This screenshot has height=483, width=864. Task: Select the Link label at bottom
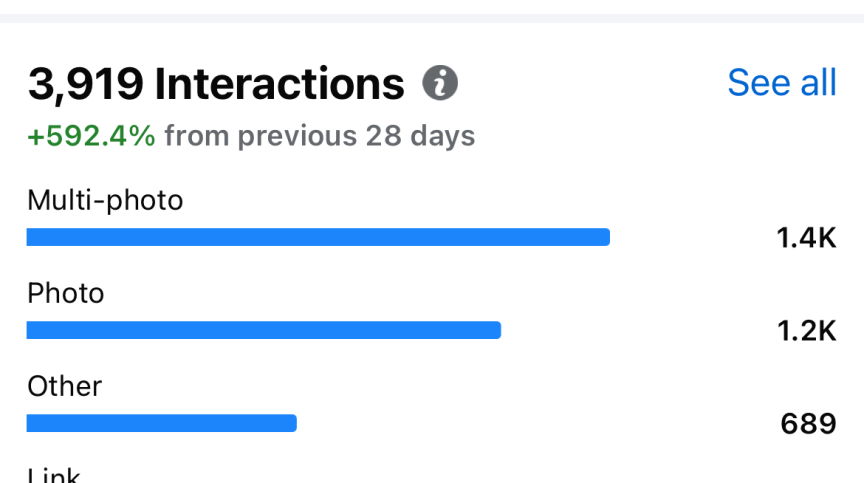coord(54,475)
